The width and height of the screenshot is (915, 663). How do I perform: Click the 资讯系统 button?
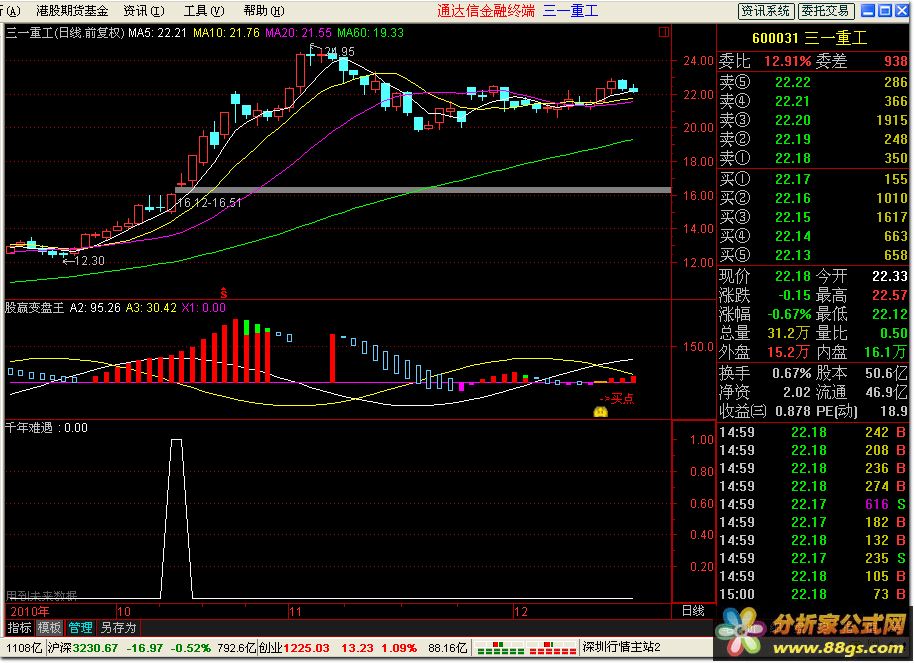765,11
